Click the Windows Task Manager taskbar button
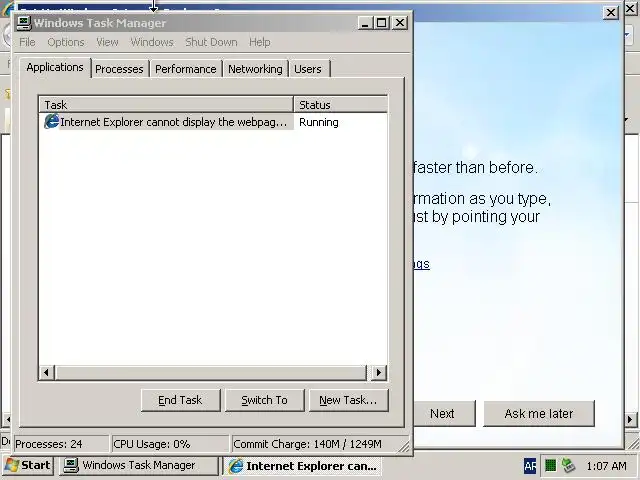 pos(139,465)
